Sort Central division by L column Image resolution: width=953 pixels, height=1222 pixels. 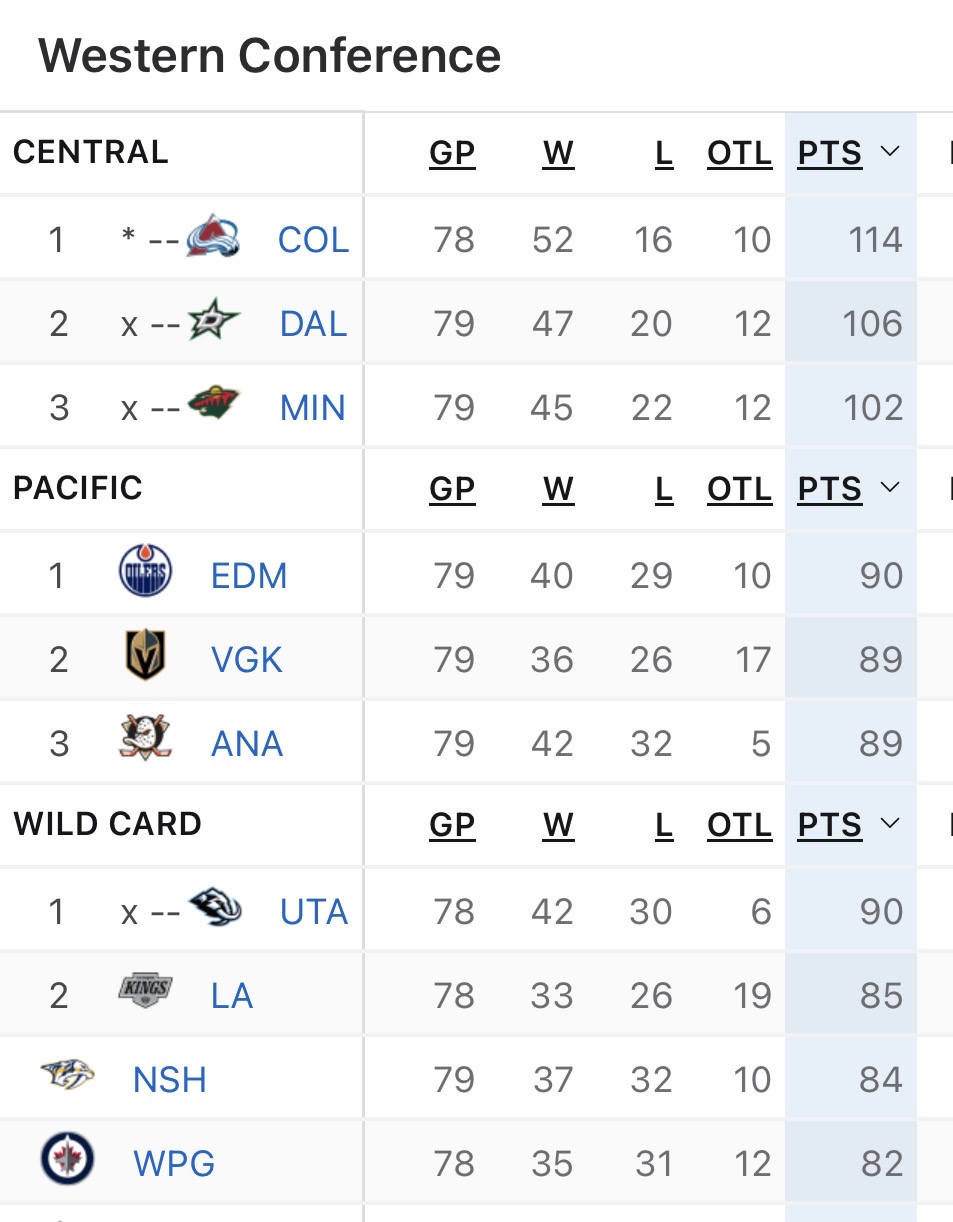[664, 153]
